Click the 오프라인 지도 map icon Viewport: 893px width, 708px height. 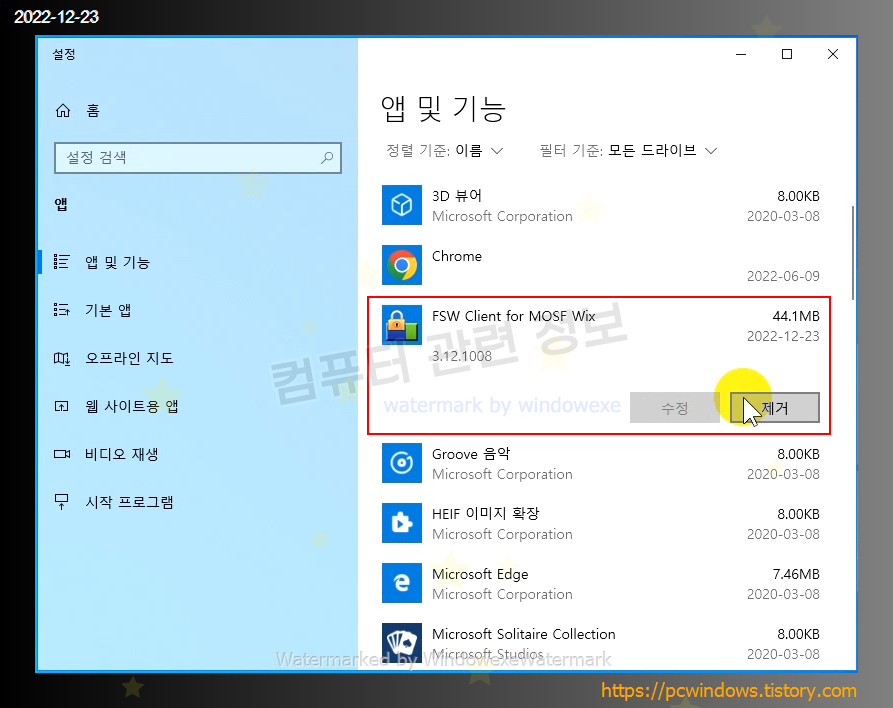point(62,358)
